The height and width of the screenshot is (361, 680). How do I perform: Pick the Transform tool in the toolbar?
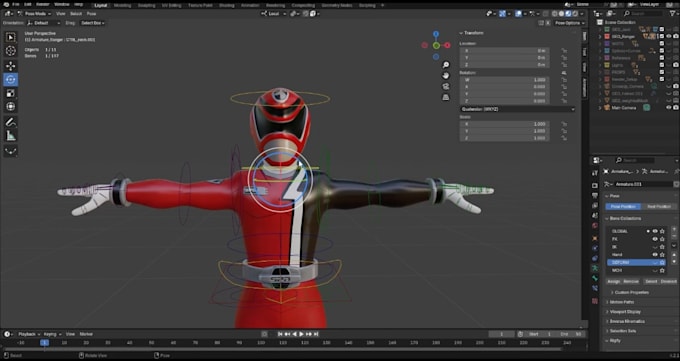pos(10,106)
